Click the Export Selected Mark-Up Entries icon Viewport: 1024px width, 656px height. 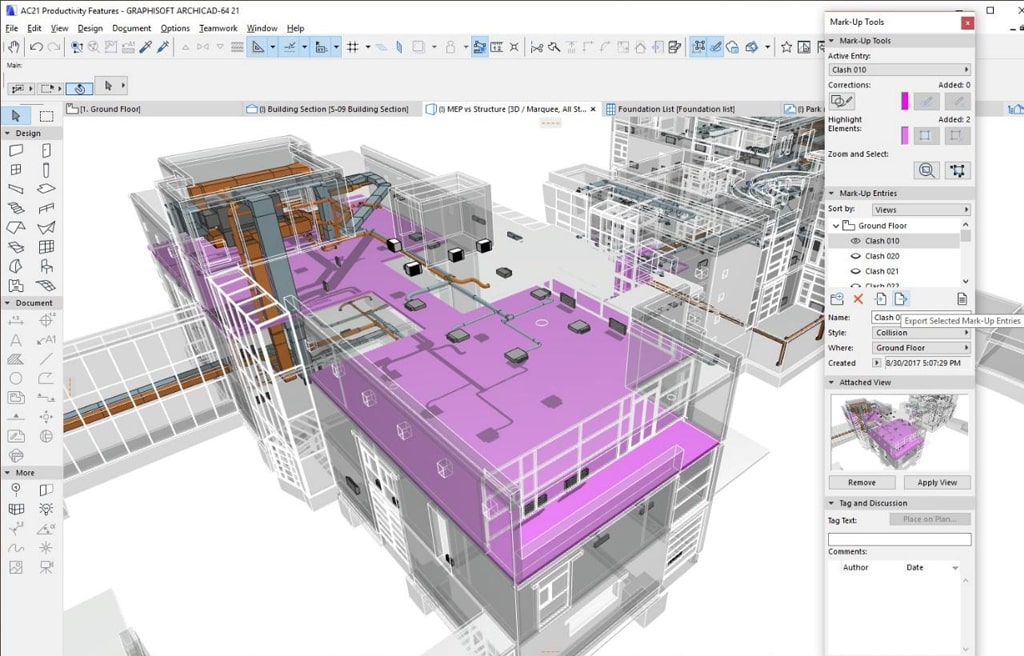tap(901, 299)
